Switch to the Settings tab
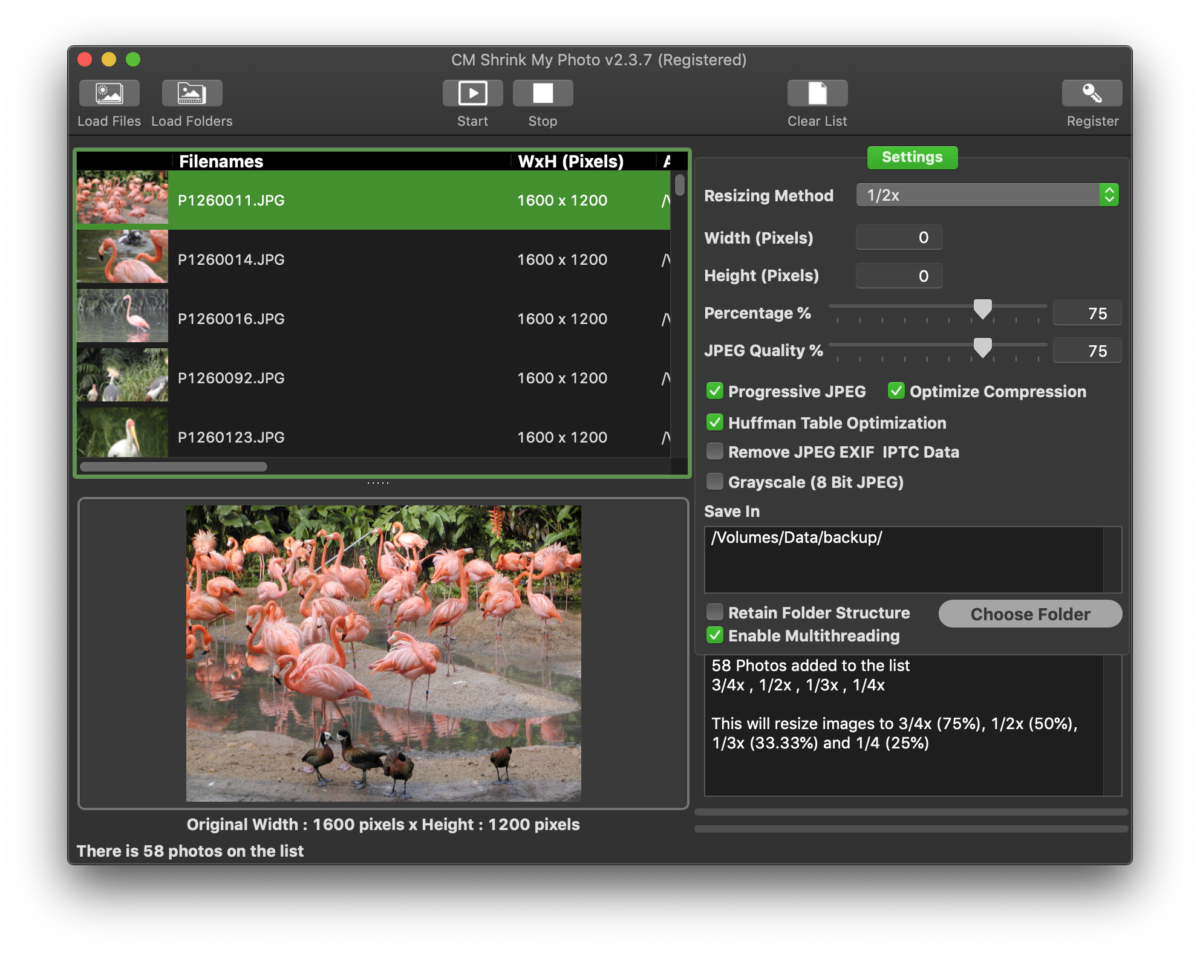 point(911,157)
